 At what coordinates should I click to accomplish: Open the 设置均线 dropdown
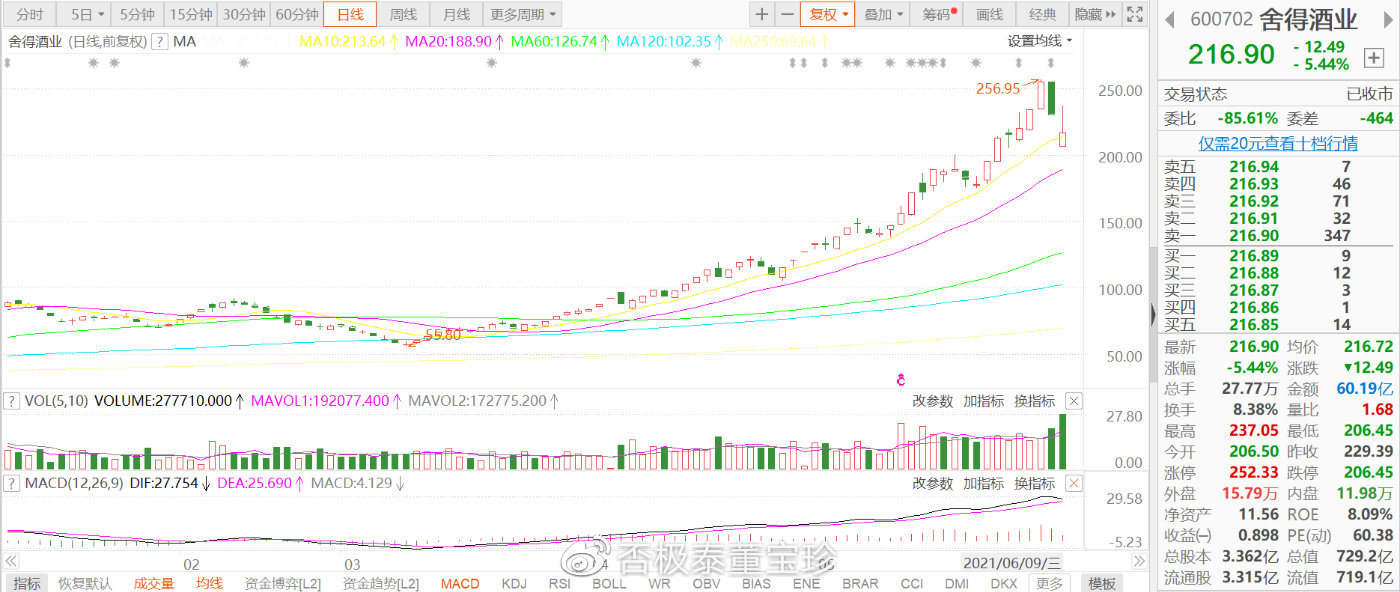tap(1039, 41)
